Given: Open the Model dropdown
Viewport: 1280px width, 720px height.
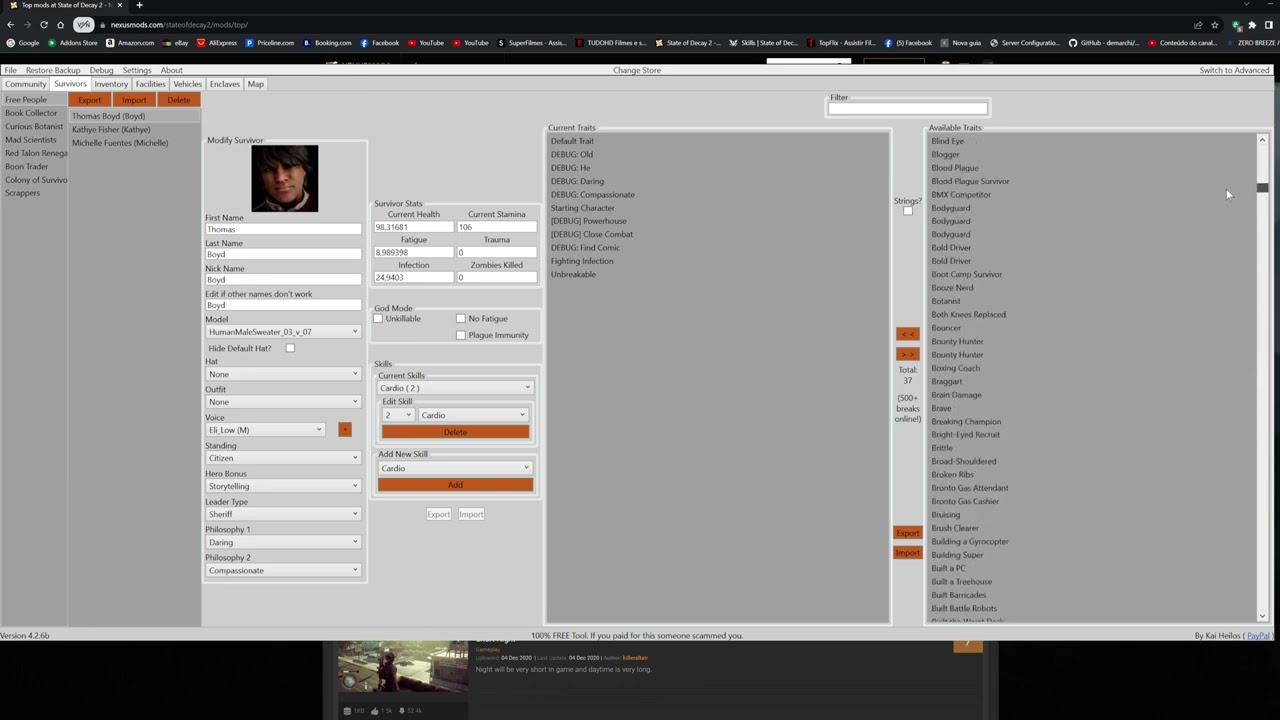Looking at the screenshot, I should 283,332.
